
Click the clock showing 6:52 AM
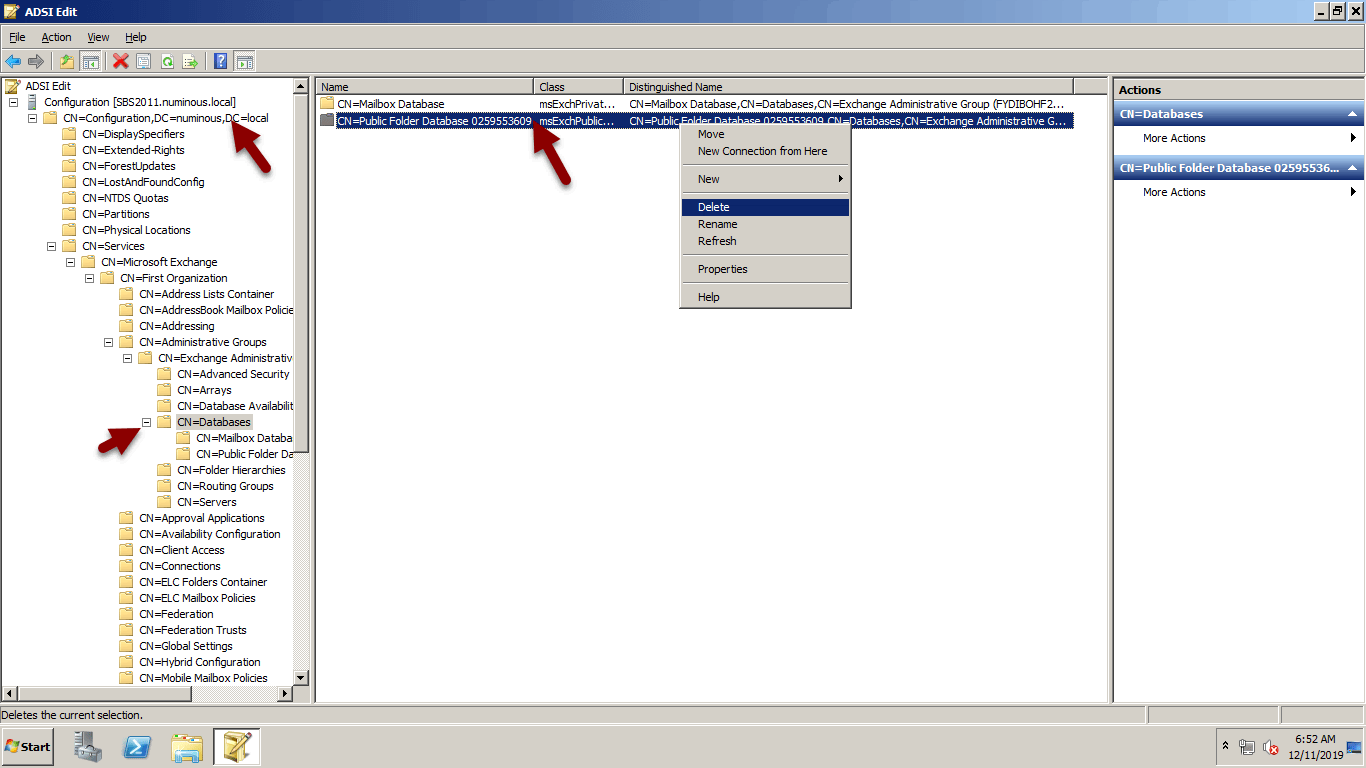1315,740
